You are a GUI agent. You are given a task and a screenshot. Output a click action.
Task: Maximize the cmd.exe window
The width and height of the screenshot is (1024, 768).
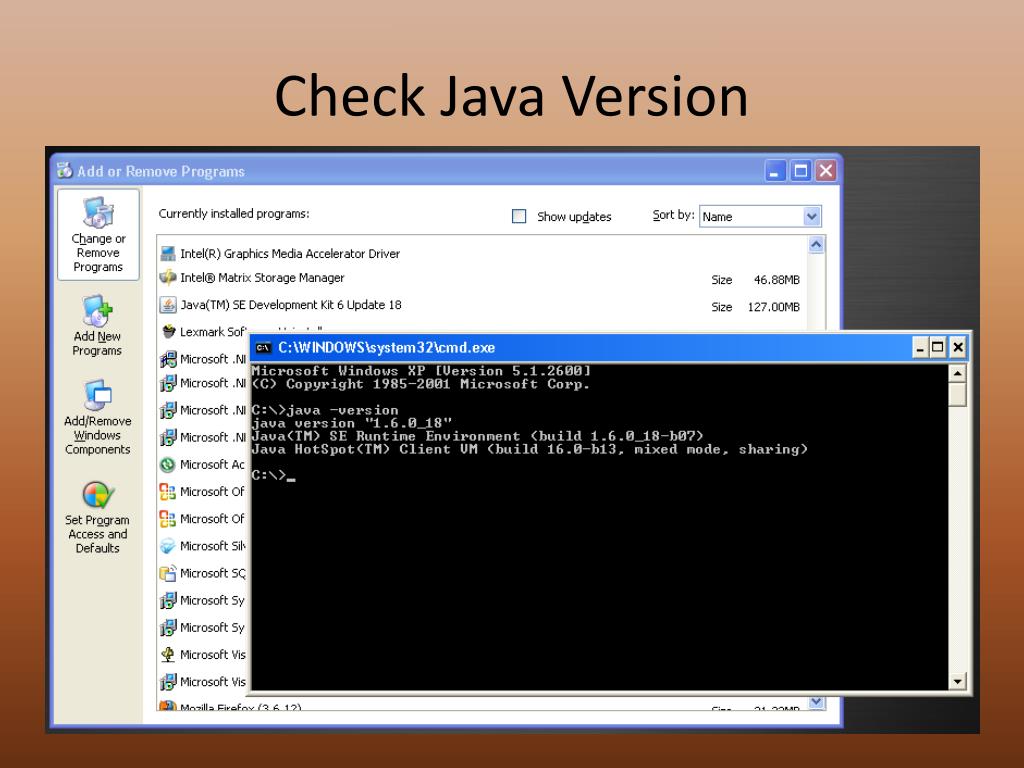[938, 348]
